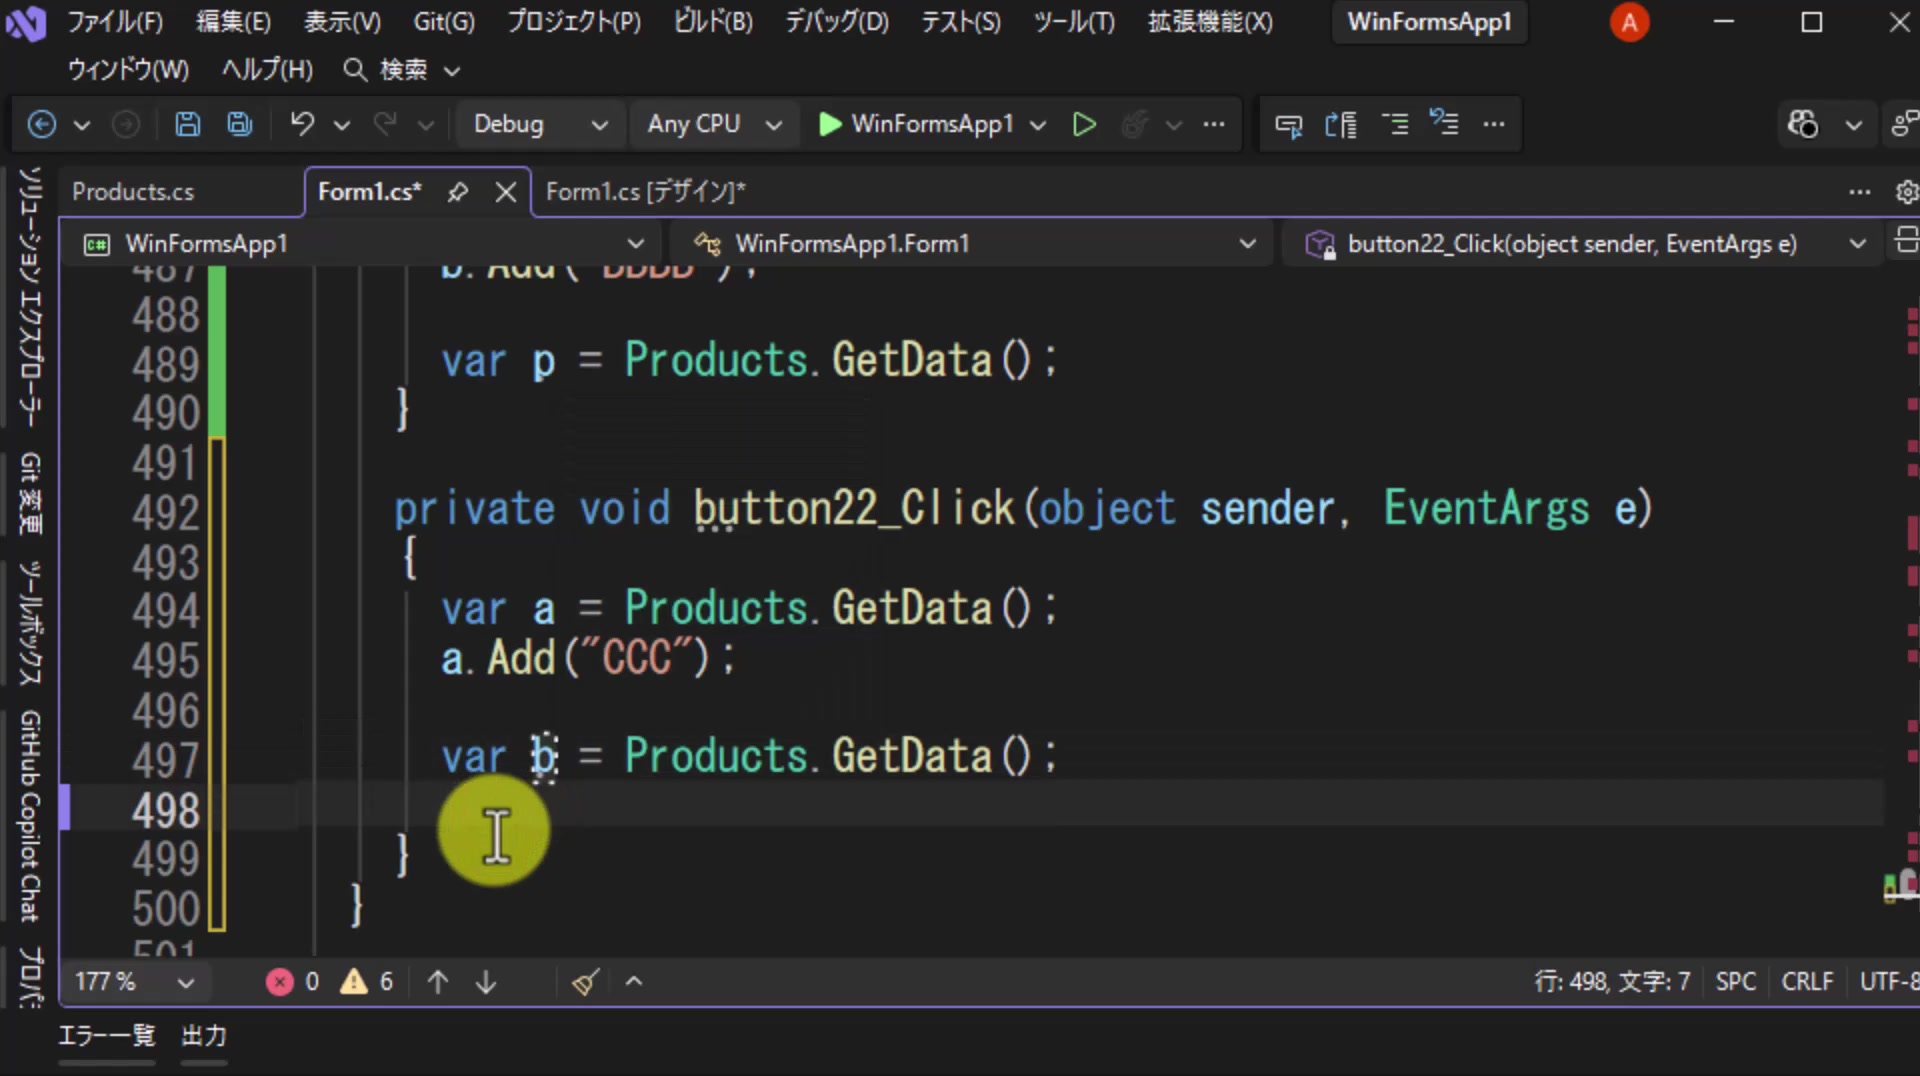Click the warnings count showing 6
1920x1076 pixels.
[x=367, y=982]
